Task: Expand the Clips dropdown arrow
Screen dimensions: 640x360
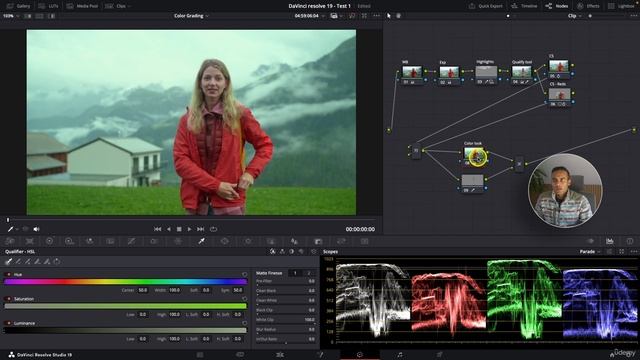Action: pyautogui.click(x=129, y=6)
